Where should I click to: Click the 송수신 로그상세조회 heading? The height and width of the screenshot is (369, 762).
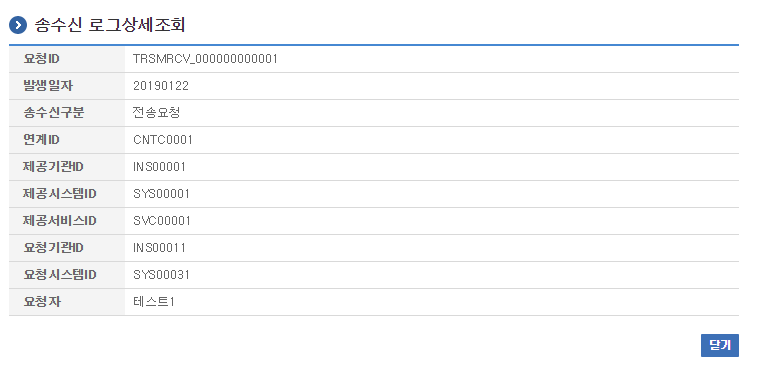(x=110, y=25)
